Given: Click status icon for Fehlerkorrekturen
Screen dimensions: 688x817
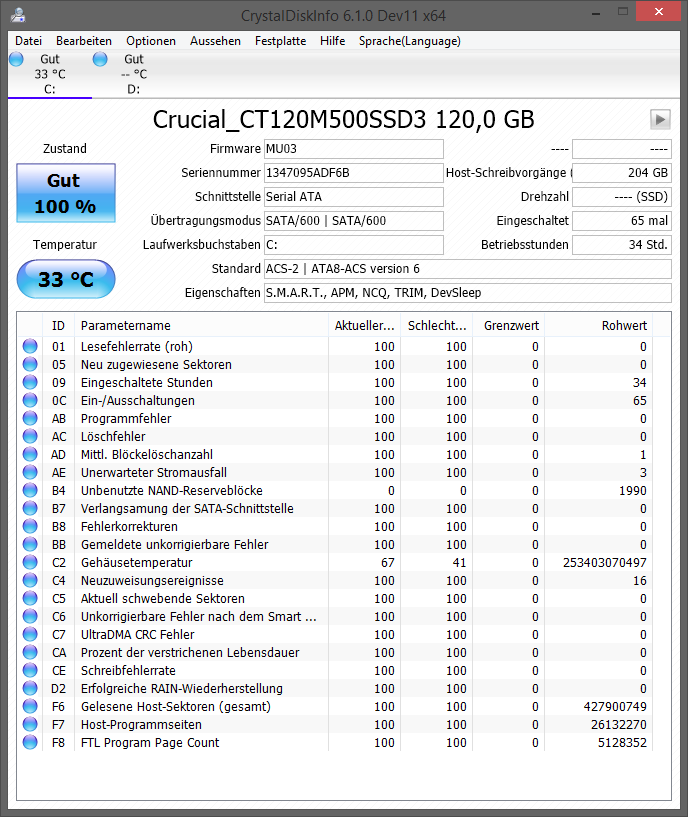Looking at the screenshot, I should tap(30, 526).
